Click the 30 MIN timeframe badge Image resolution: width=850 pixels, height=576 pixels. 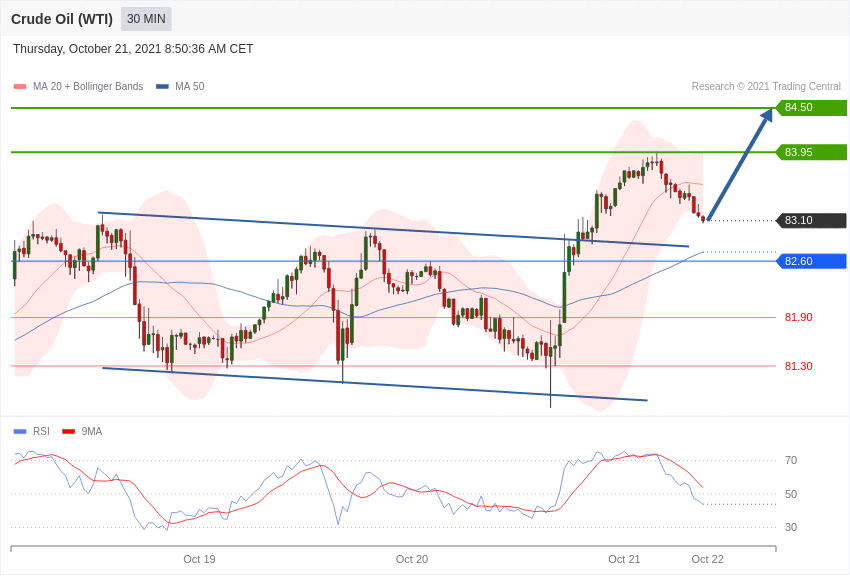[x=146, y=19]
